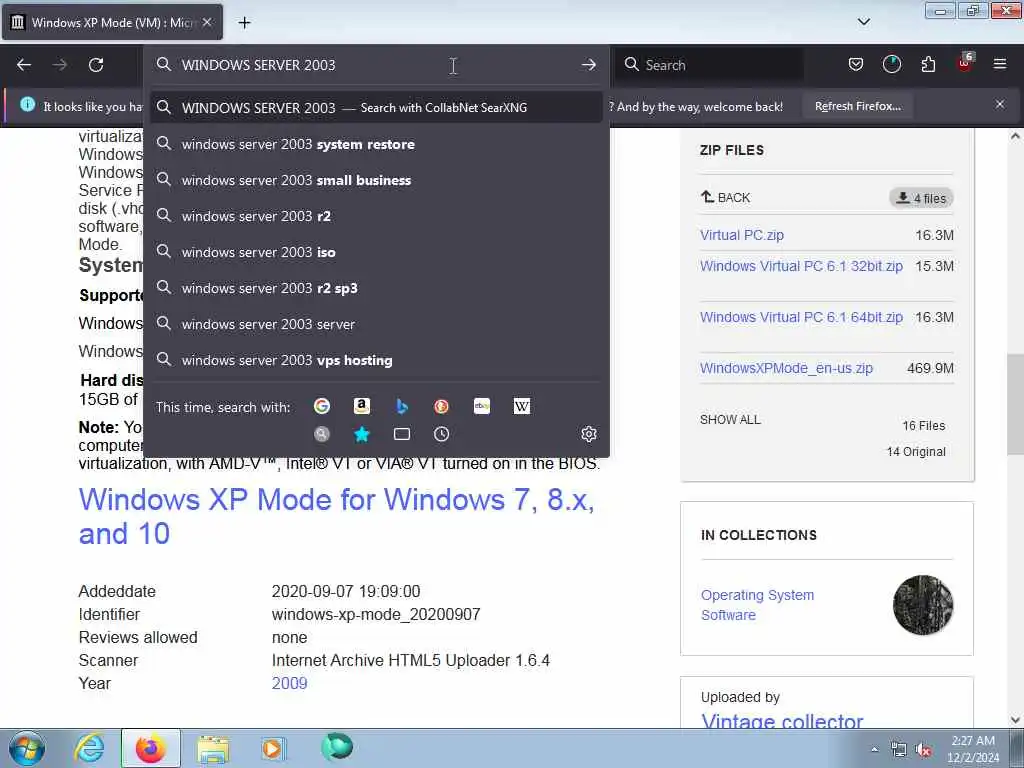Click SHOW ALL files link

pyautogui.click(x=730, y=420)
